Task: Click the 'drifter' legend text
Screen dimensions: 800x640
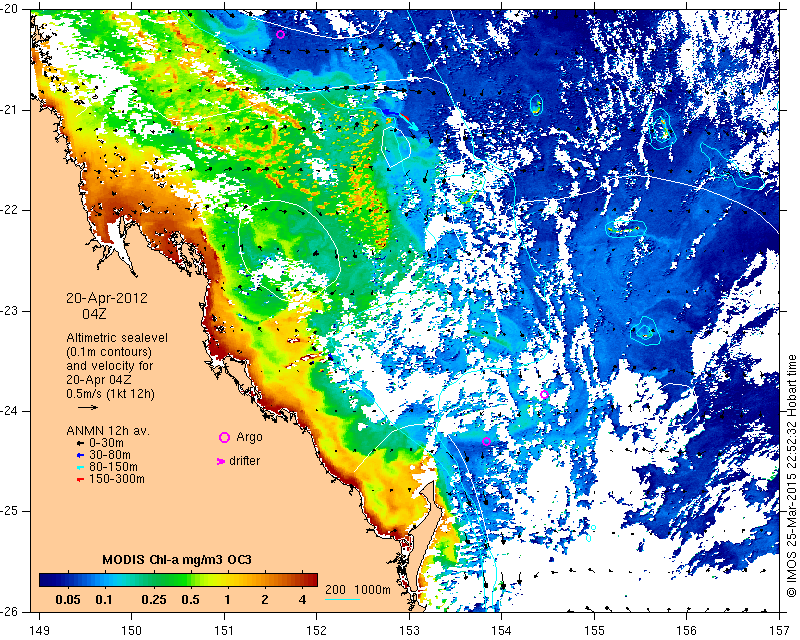Action: coord(244,461)
